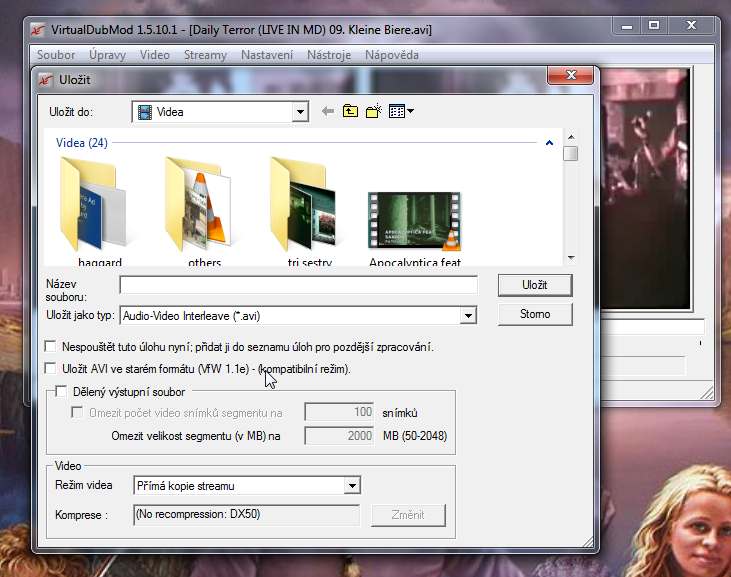Screen dimensions: 731x577
Task: Open the Uložit jako typ dropdown
Action: (468, 316)
